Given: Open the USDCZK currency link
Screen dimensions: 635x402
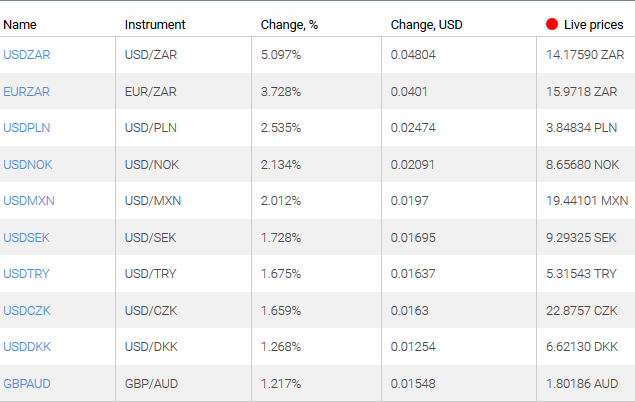Looking at the screenshot, I should click(26, 310).
